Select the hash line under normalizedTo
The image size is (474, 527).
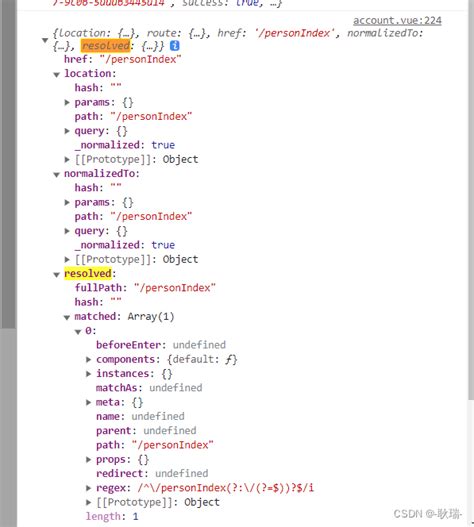pyautogui.click(x=97, y=188)
